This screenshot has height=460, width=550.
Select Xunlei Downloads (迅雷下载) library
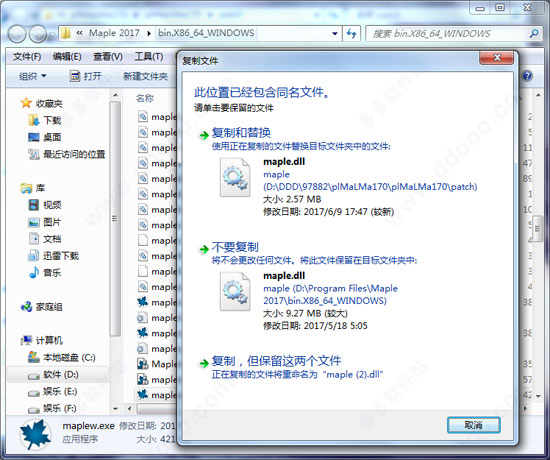[53, 256]
